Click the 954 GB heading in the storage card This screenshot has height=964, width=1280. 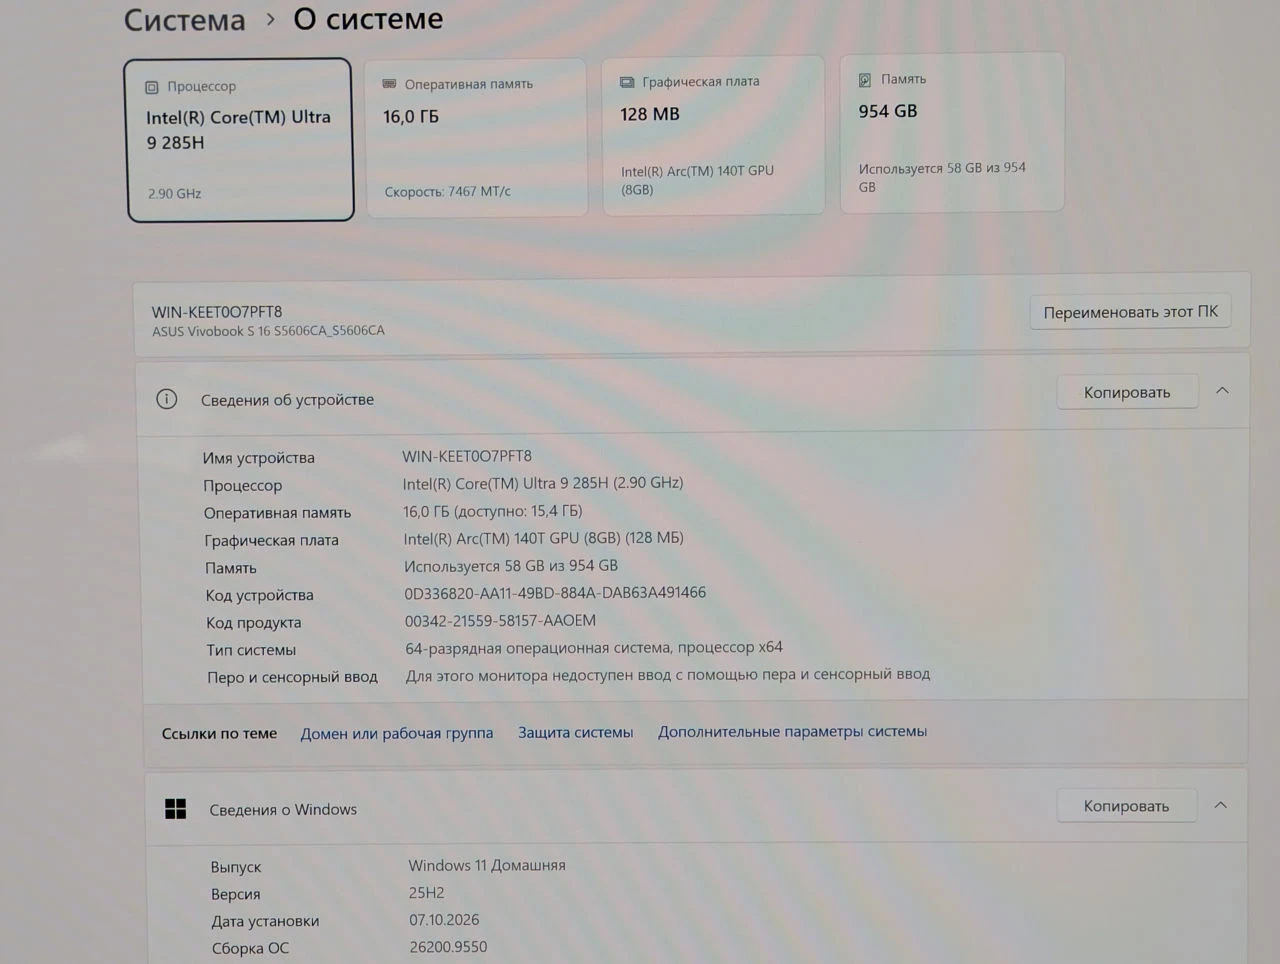click(x=888, y=111)
